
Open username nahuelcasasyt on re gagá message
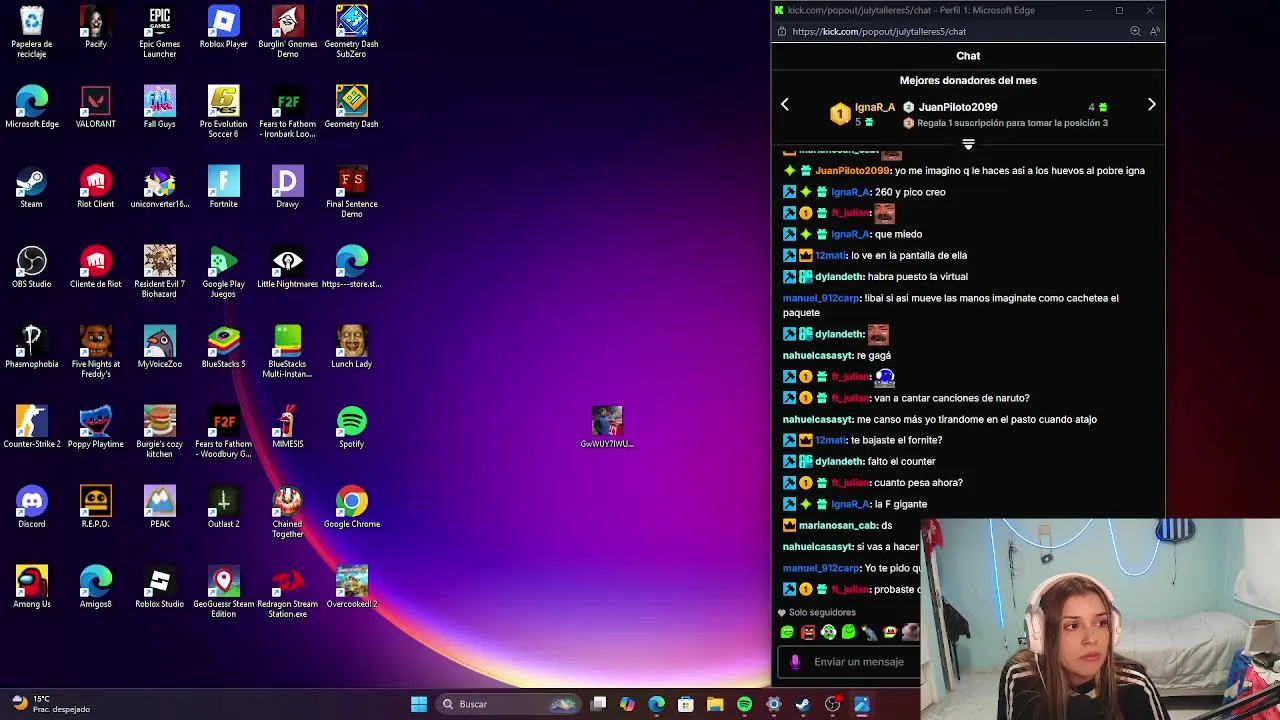point(818,356)
